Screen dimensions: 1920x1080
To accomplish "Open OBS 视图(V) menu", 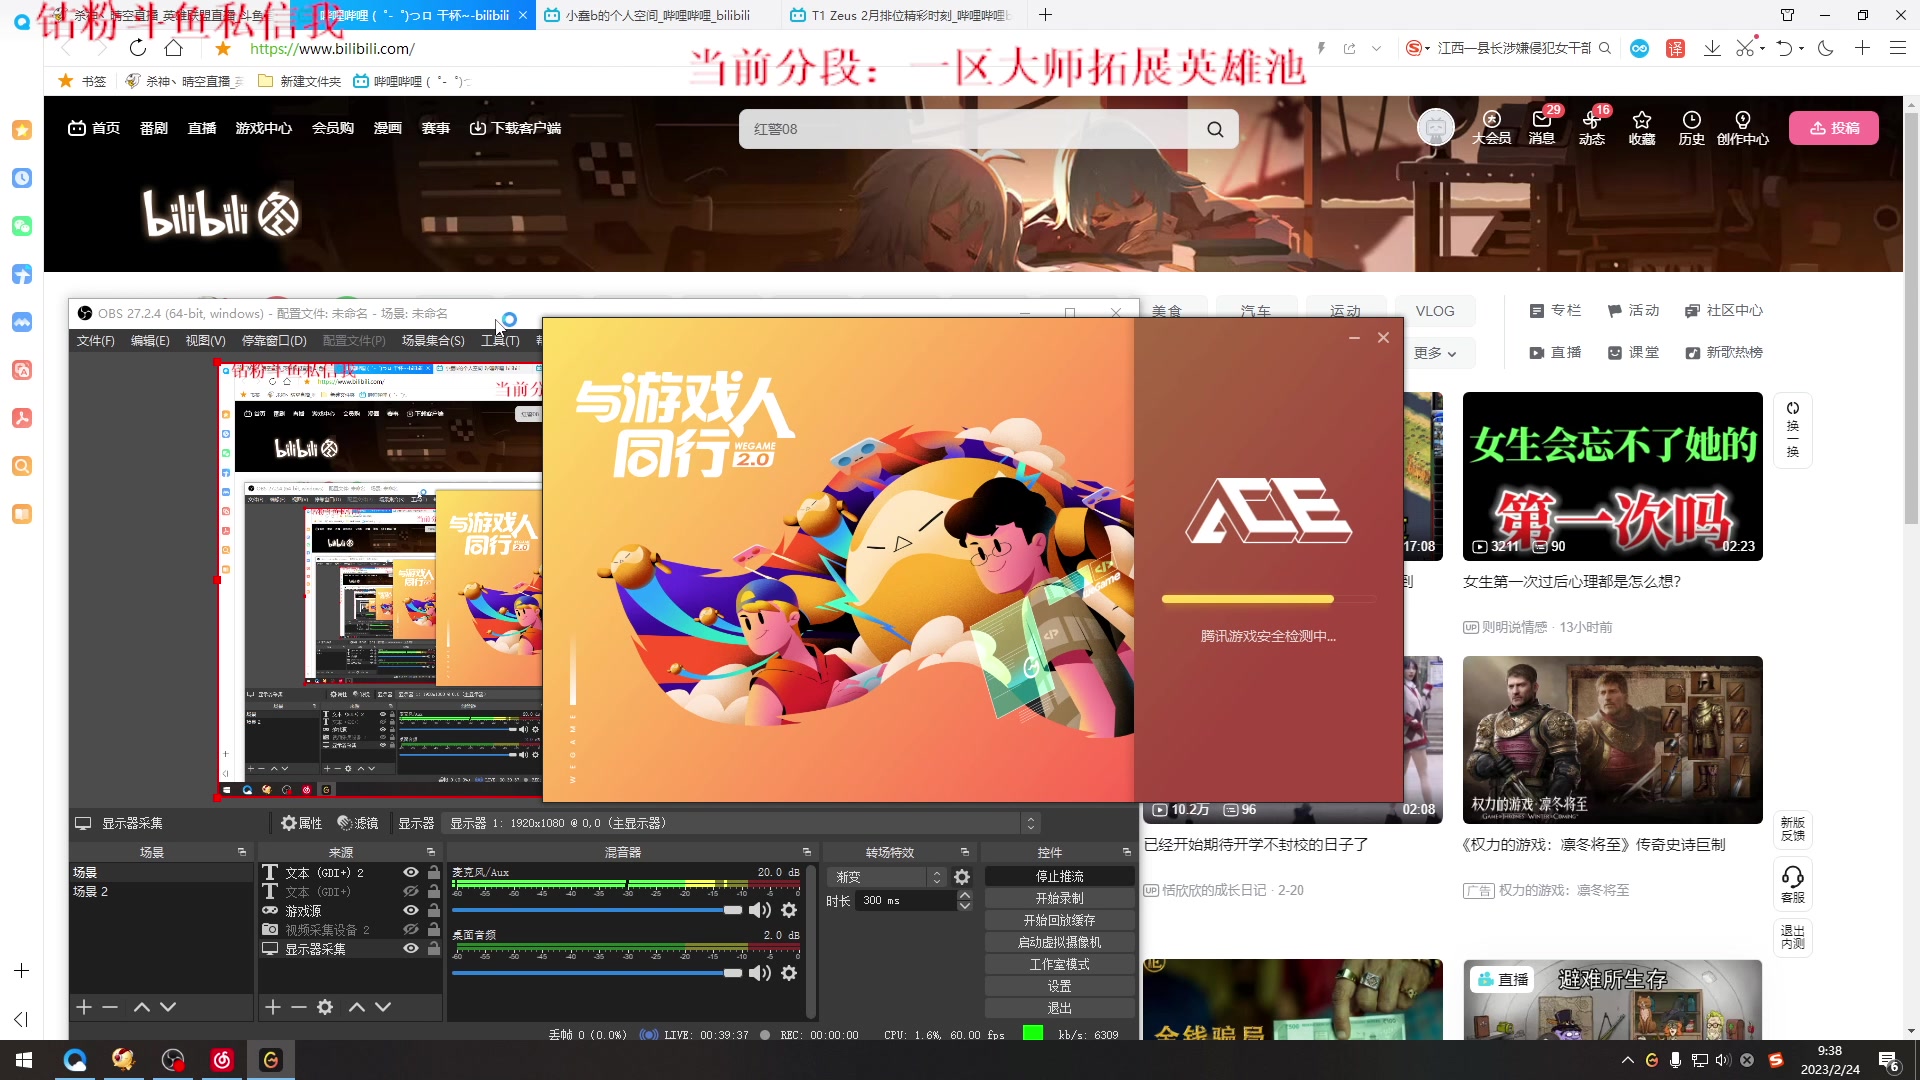I will 205,341.
